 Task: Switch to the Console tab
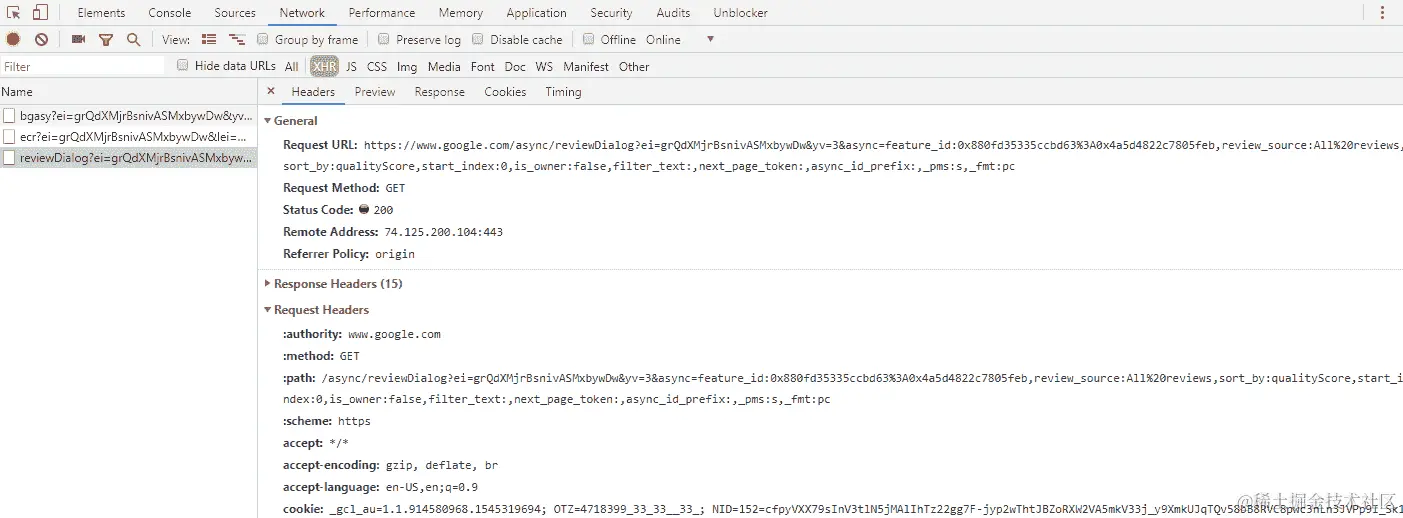(x=170, y=13)
